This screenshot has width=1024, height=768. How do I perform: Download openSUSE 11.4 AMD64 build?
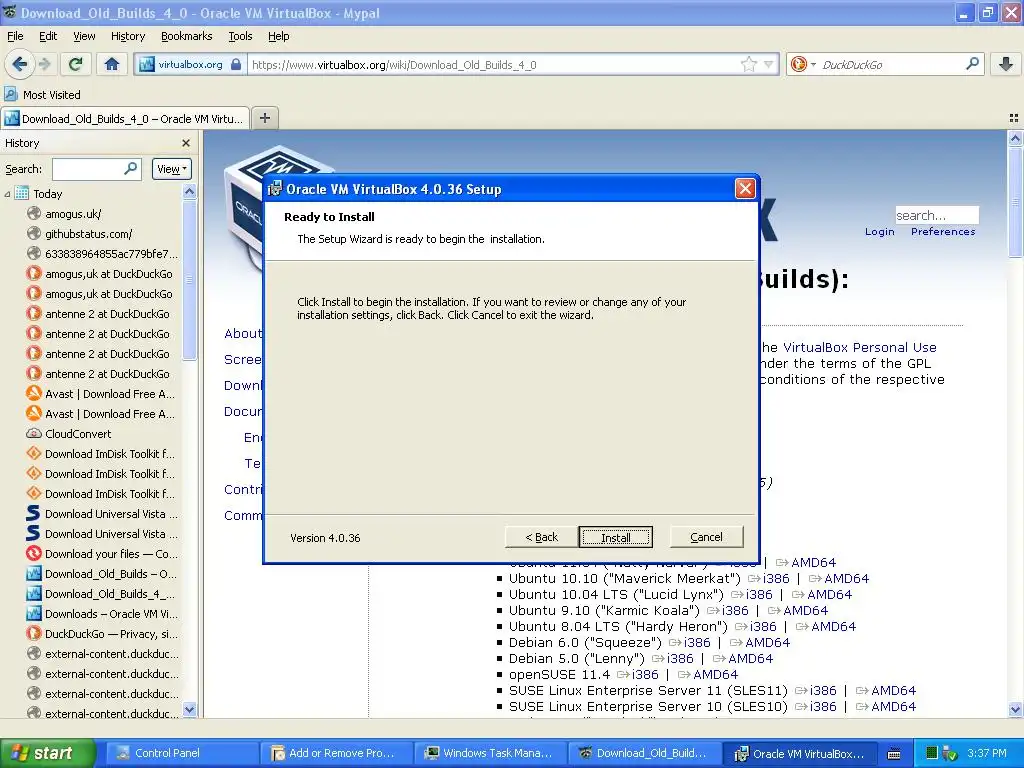(715, 675)
